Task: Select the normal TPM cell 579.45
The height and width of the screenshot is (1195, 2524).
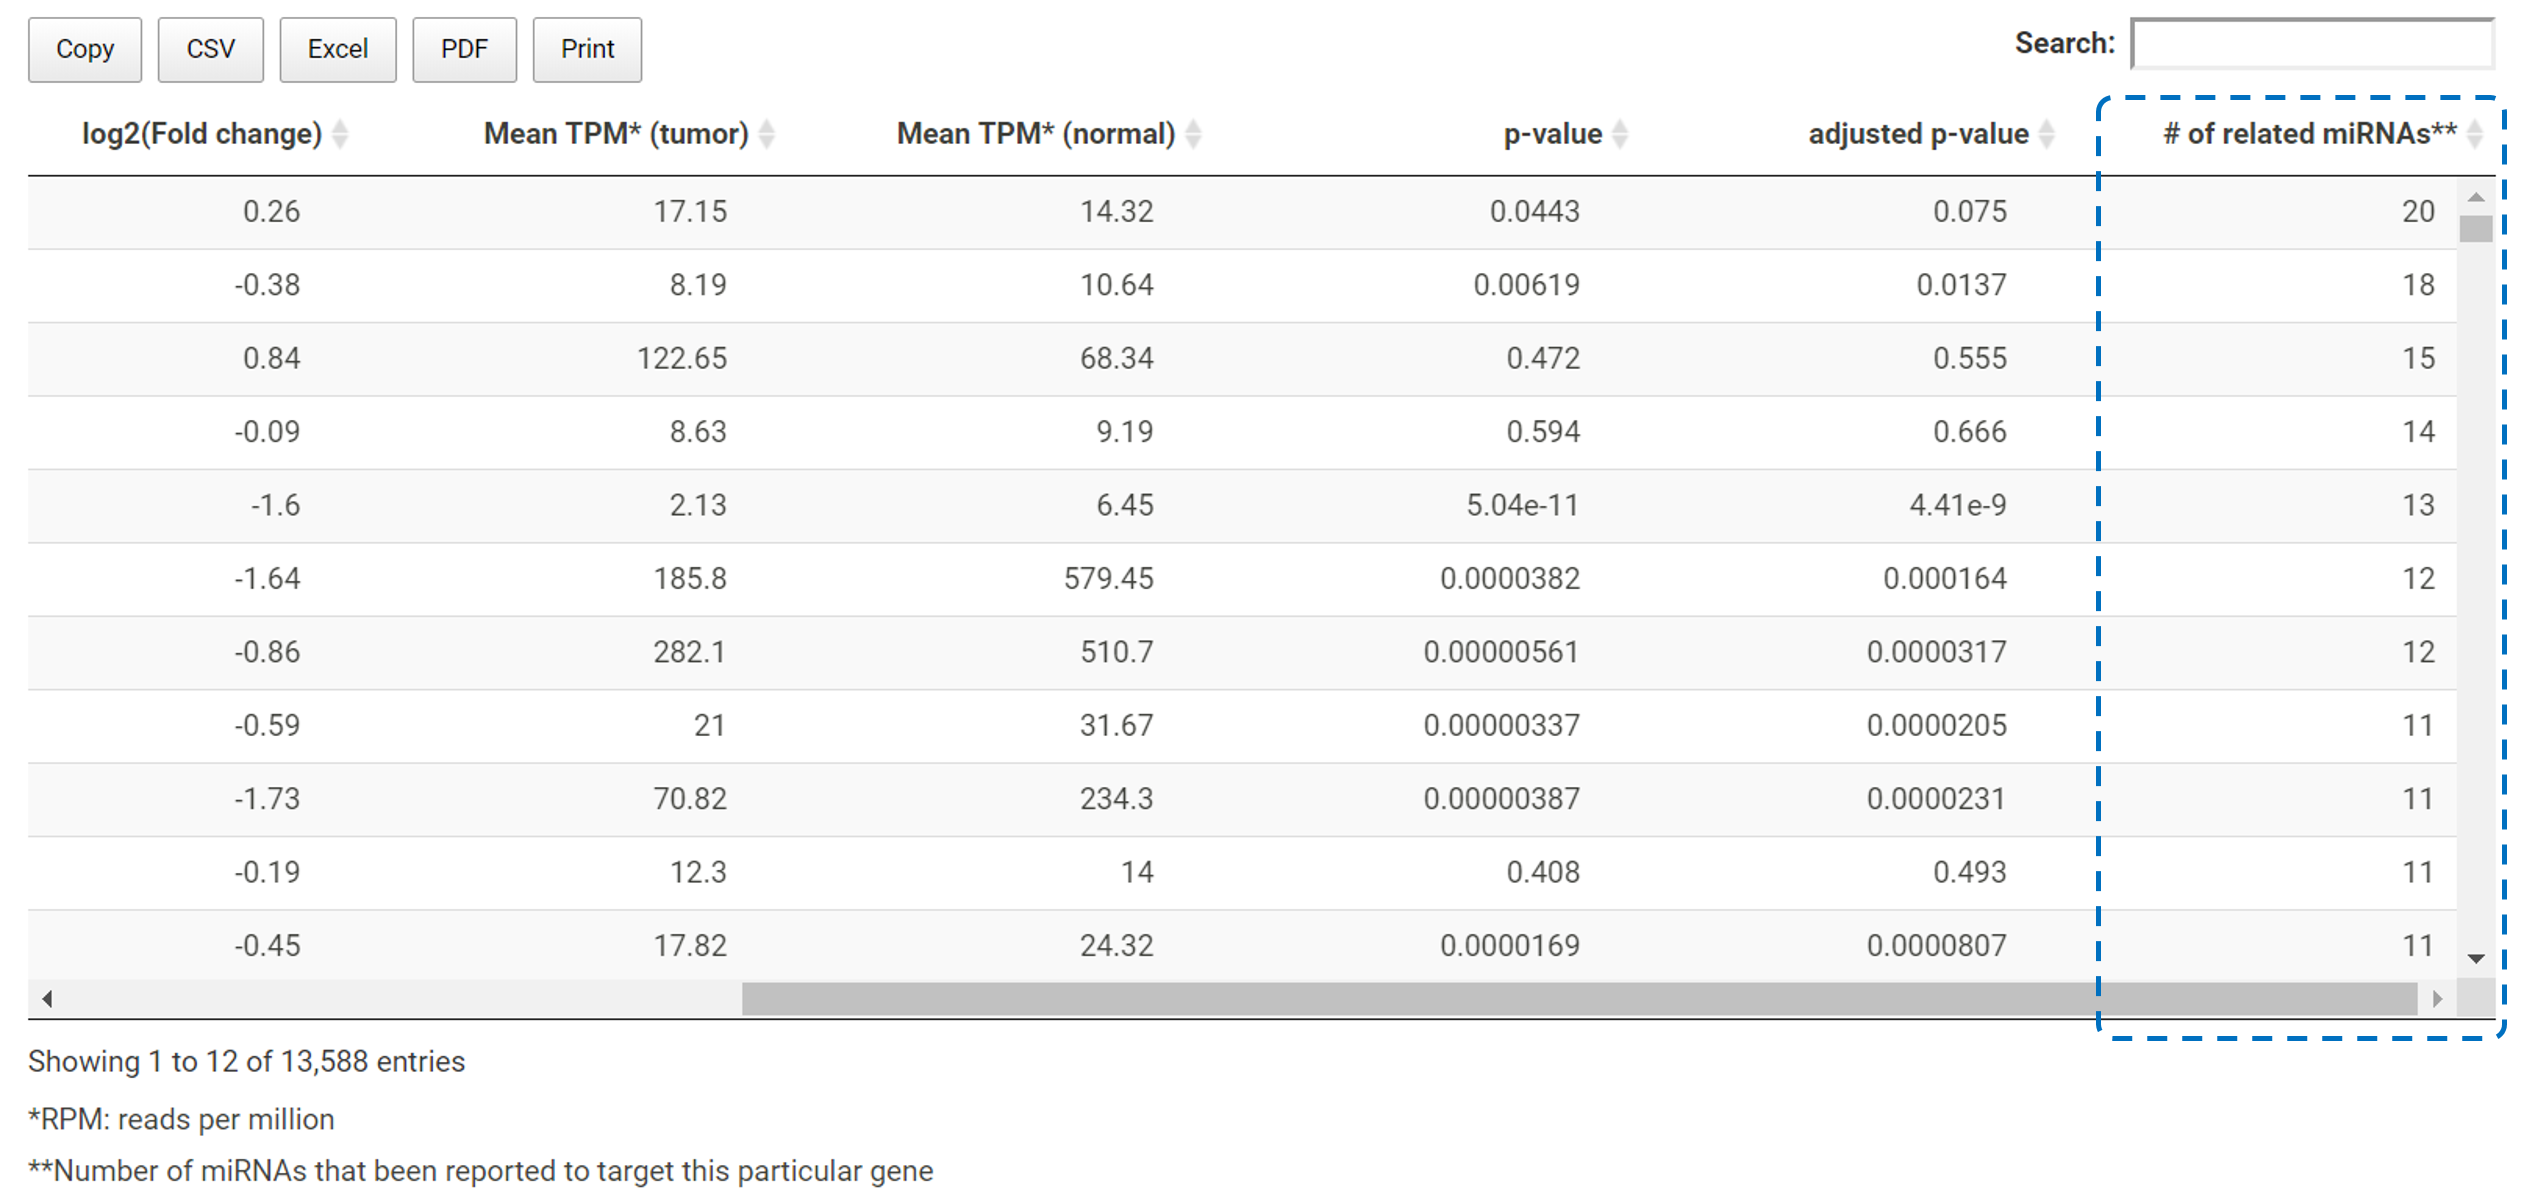Action: click(1109, 578)
